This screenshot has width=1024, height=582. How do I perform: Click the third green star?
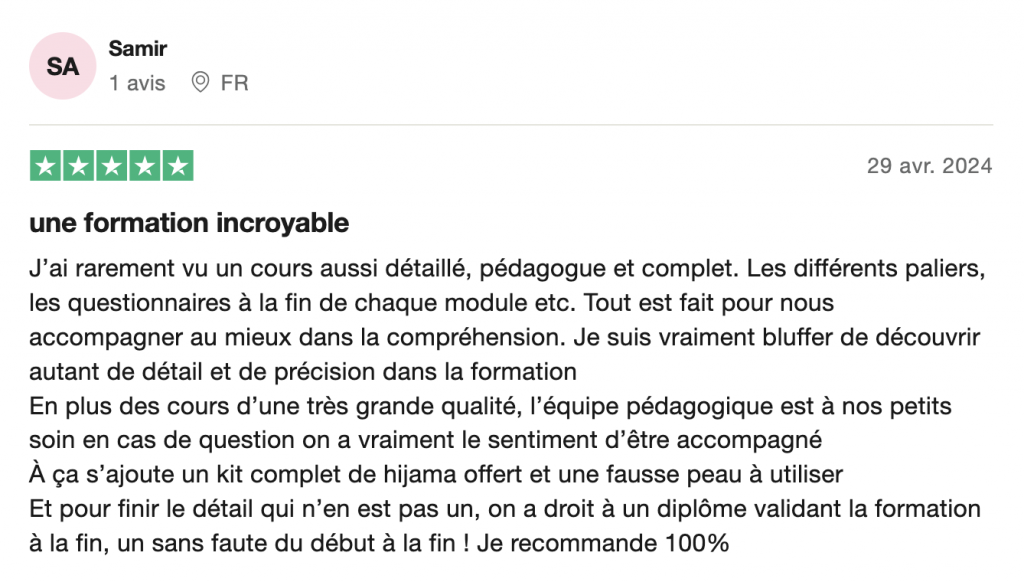coord(112,166)
